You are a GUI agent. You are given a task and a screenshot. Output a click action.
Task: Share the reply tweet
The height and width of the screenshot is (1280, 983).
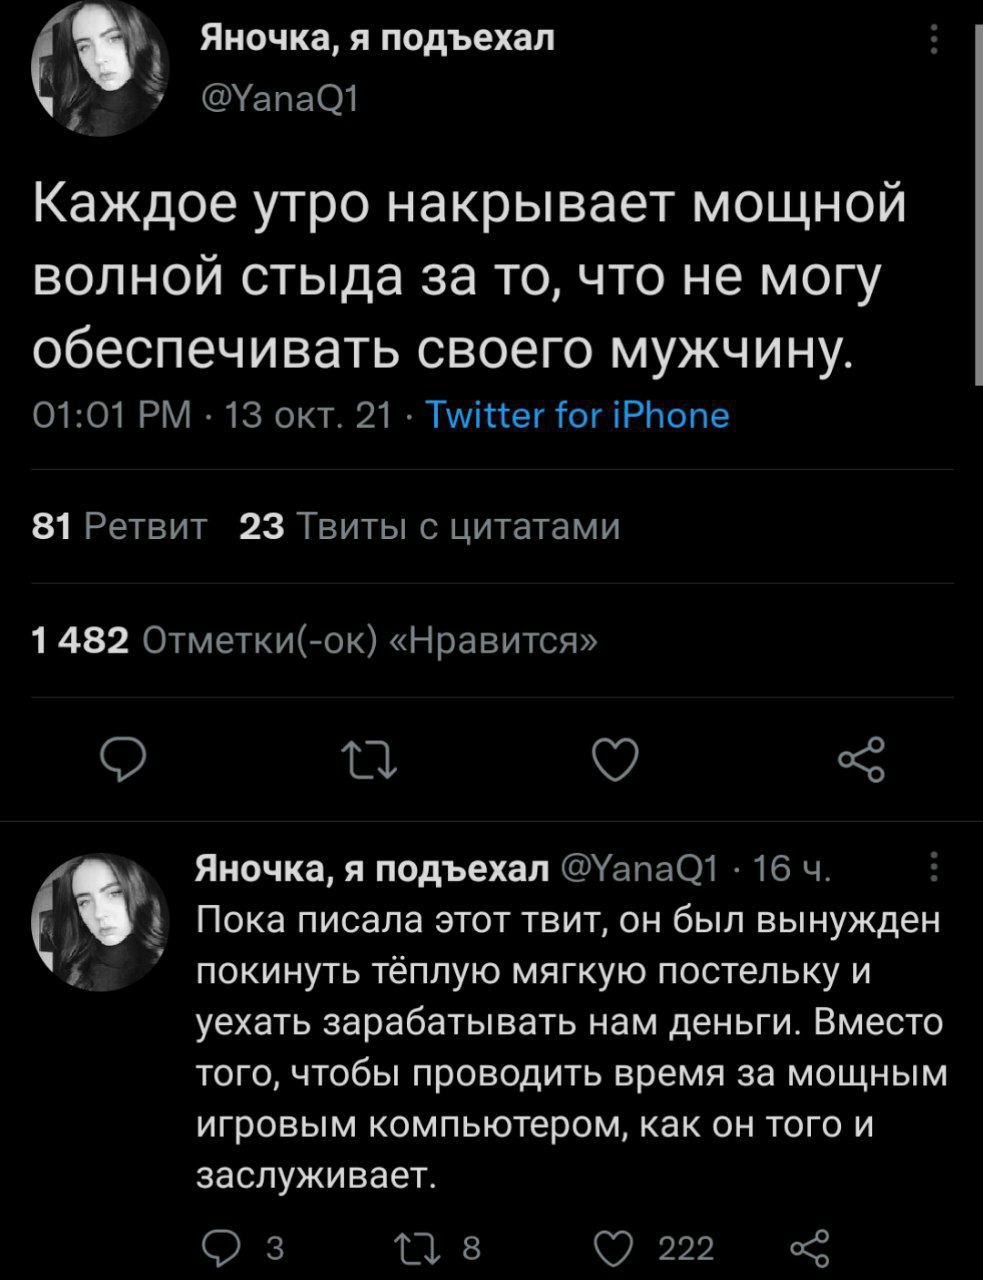coord(810,1247)
